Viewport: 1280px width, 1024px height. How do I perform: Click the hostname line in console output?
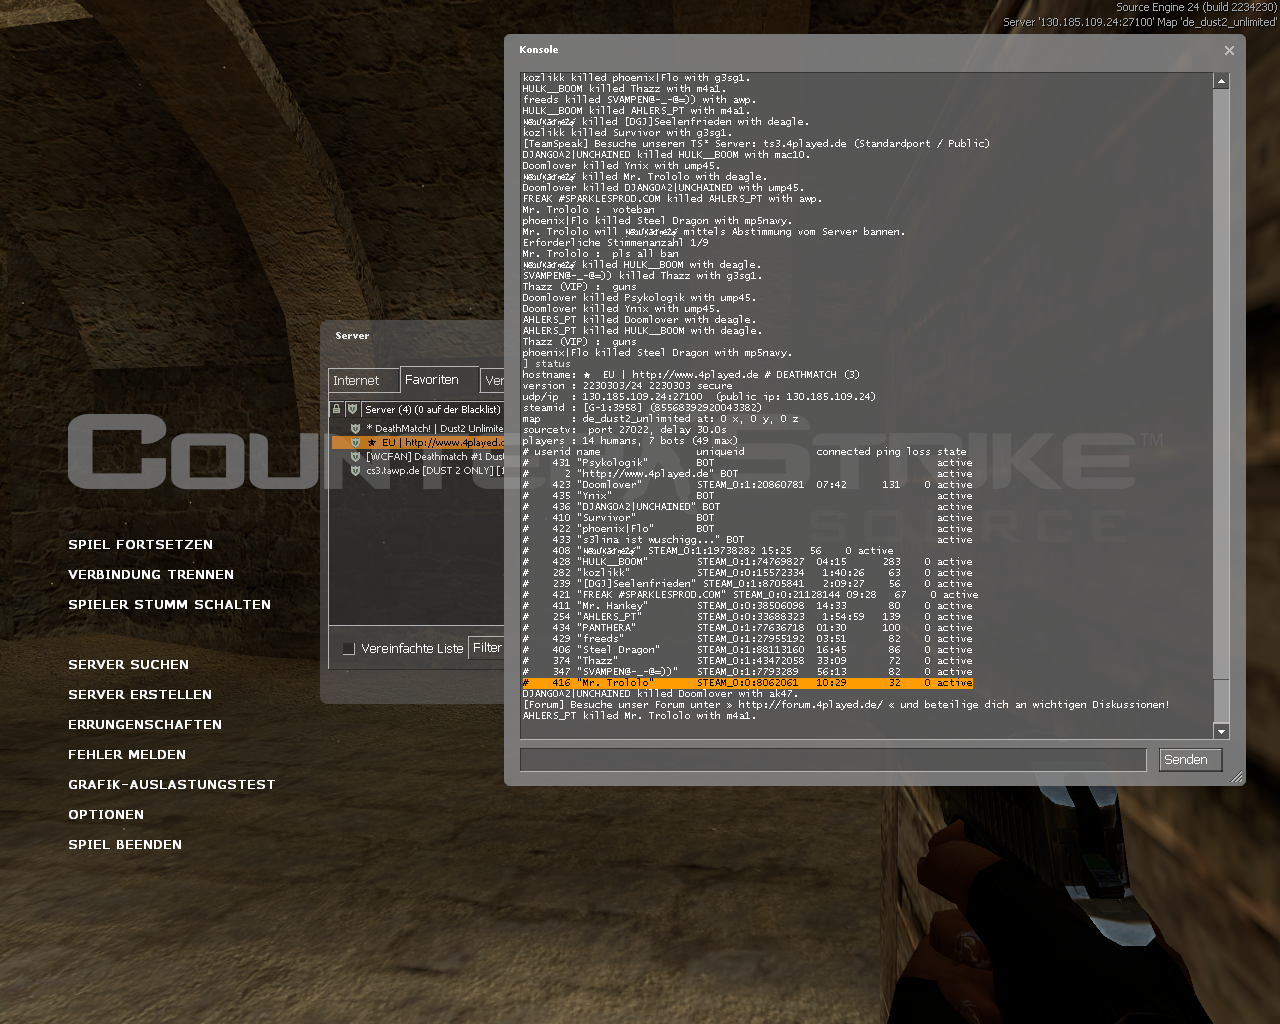click(x=691, y=375)
